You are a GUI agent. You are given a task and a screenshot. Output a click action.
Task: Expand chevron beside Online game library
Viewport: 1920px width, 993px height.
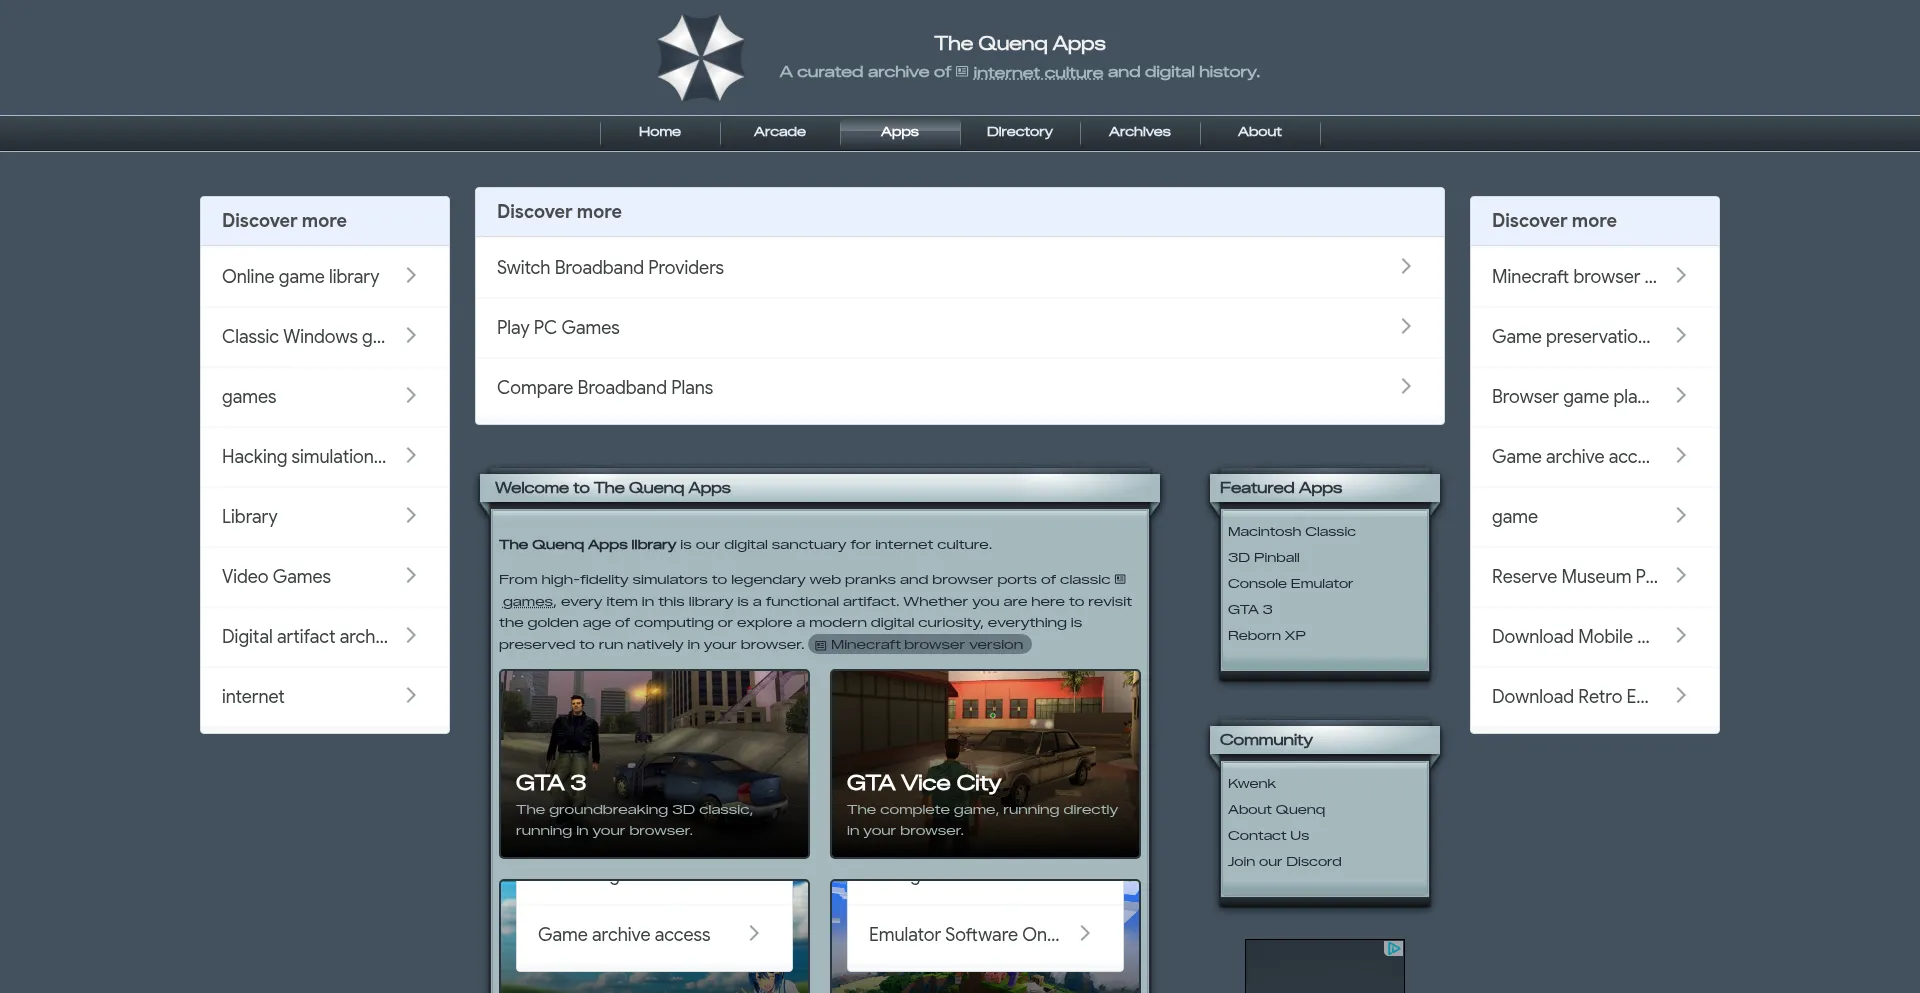tap(411, 275)
